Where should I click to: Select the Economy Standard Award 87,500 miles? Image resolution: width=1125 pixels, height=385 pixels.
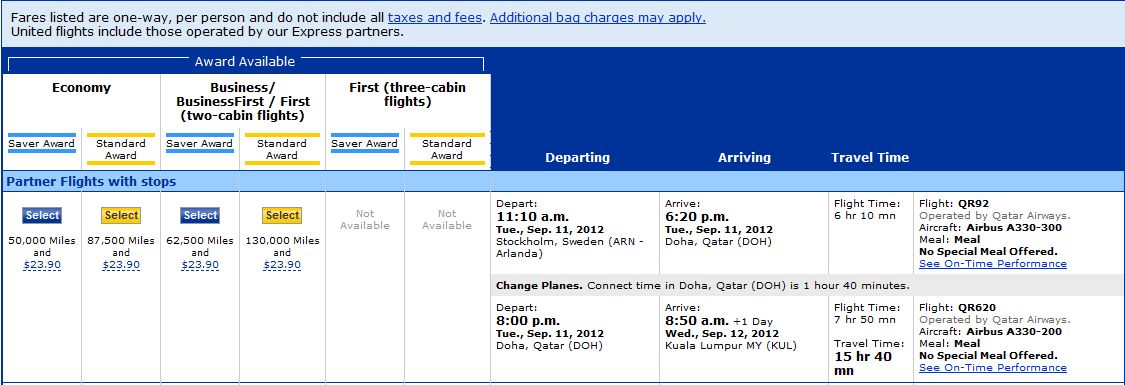(x=121, y=215)
